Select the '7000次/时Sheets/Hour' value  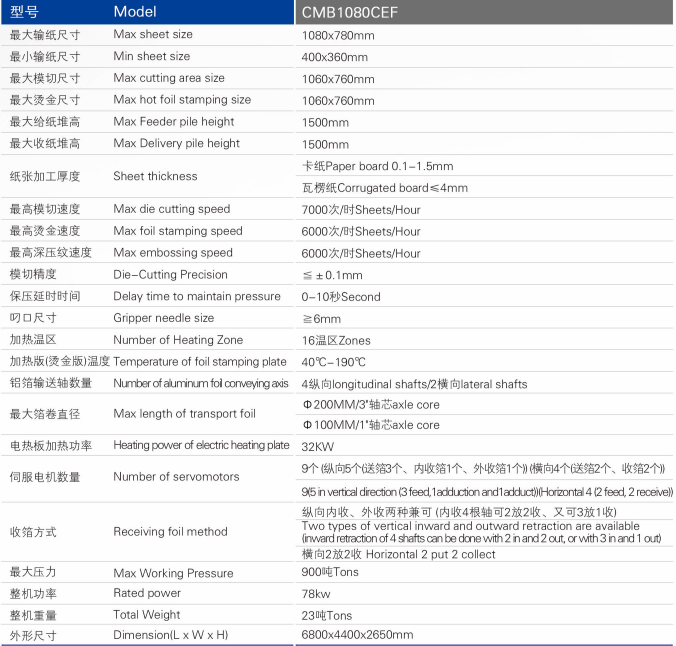[361, 210]
